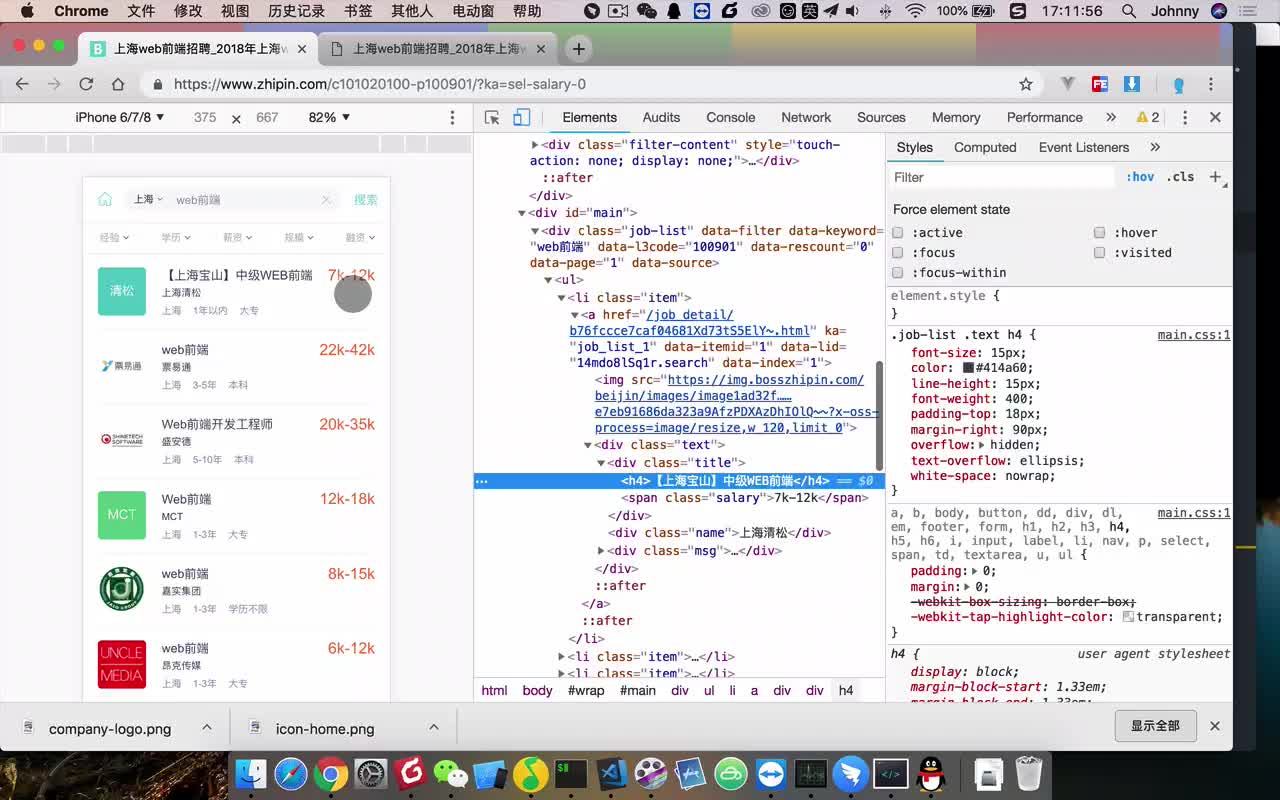The height and width of the screenshot is (800, 1280).
Task: Open the 票易通 web前端 job listing
Action: pyautogui.click(x=236, y=367)
